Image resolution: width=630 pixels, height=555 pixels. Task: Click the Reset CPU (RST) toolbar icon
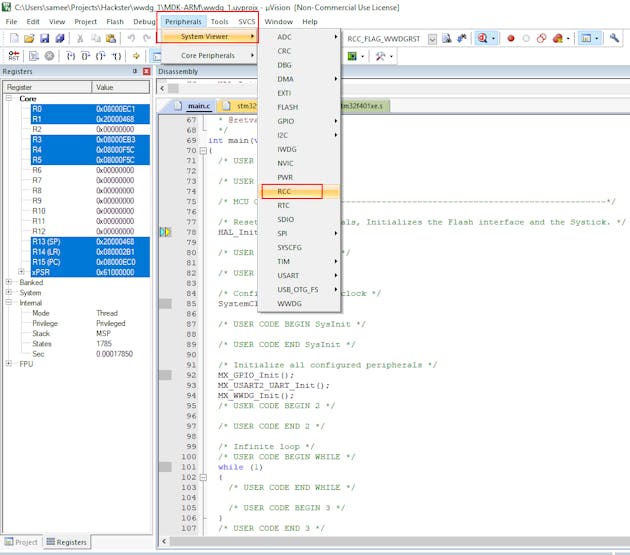click(13, 56)
